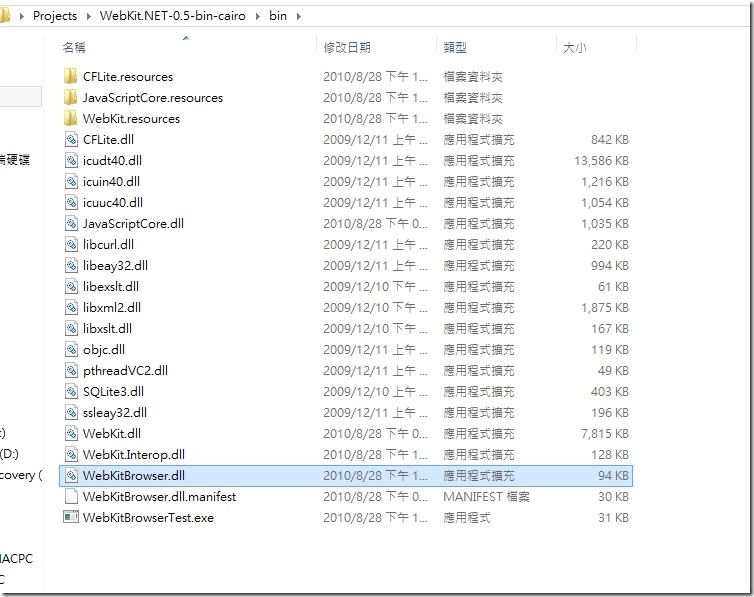The height and width of the screenshot is (597, 754).
Task: Select the libxslt.dll file icon
Action: (71, 328)
